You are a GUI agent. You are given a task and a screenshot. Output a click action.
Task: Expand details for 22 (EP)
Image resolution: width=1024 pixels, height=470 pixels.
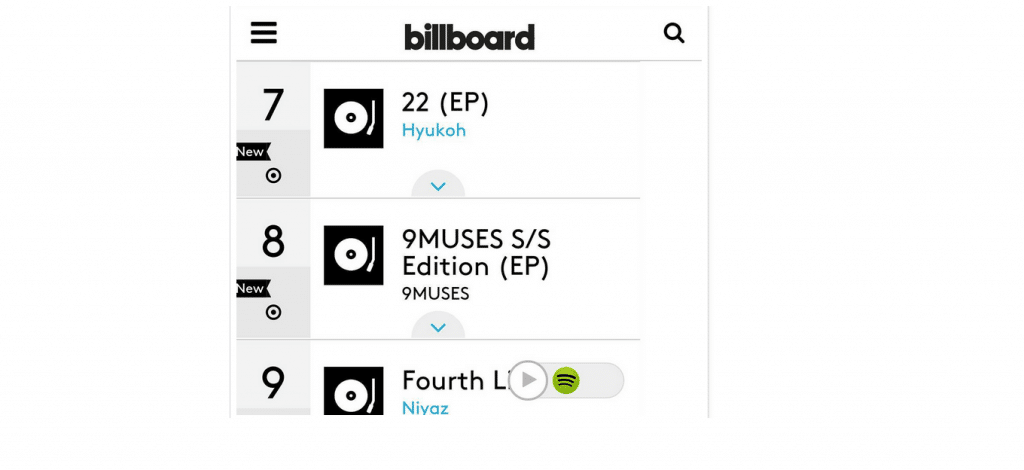pyautogui.click(x=438, y=186)
